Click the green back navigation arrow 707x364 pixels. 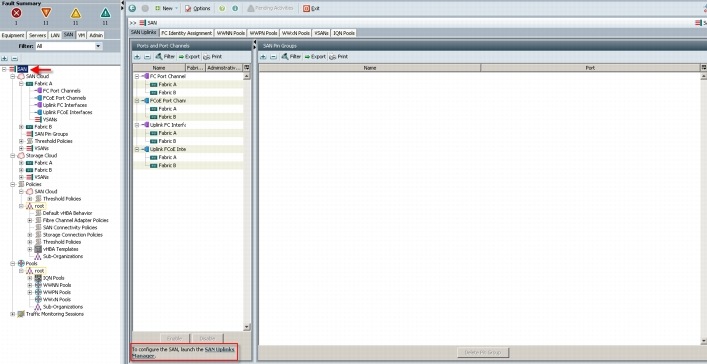(x=133, y=8)
